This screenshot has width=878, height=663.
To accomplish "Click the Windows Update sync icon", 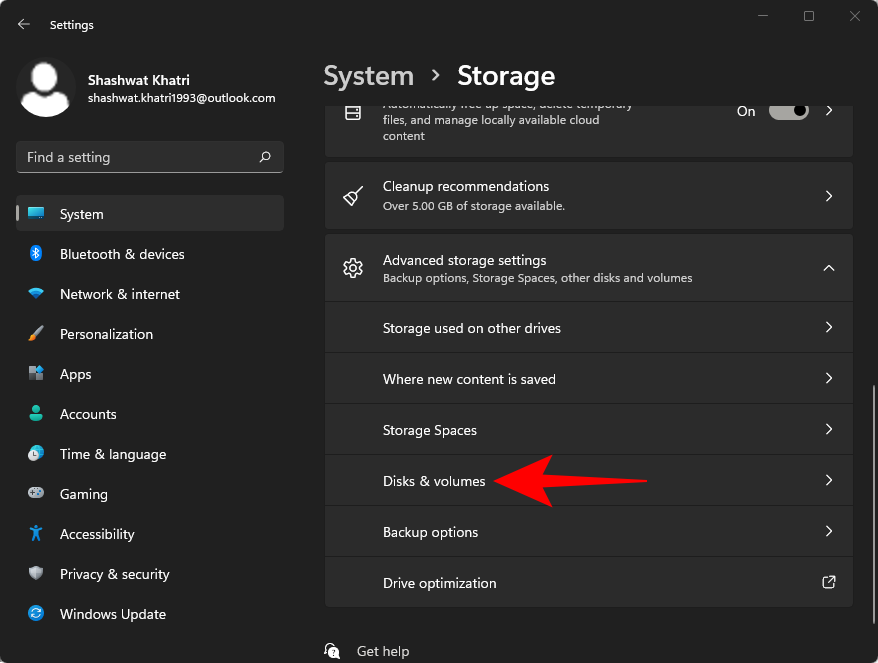I will (36, 614).
